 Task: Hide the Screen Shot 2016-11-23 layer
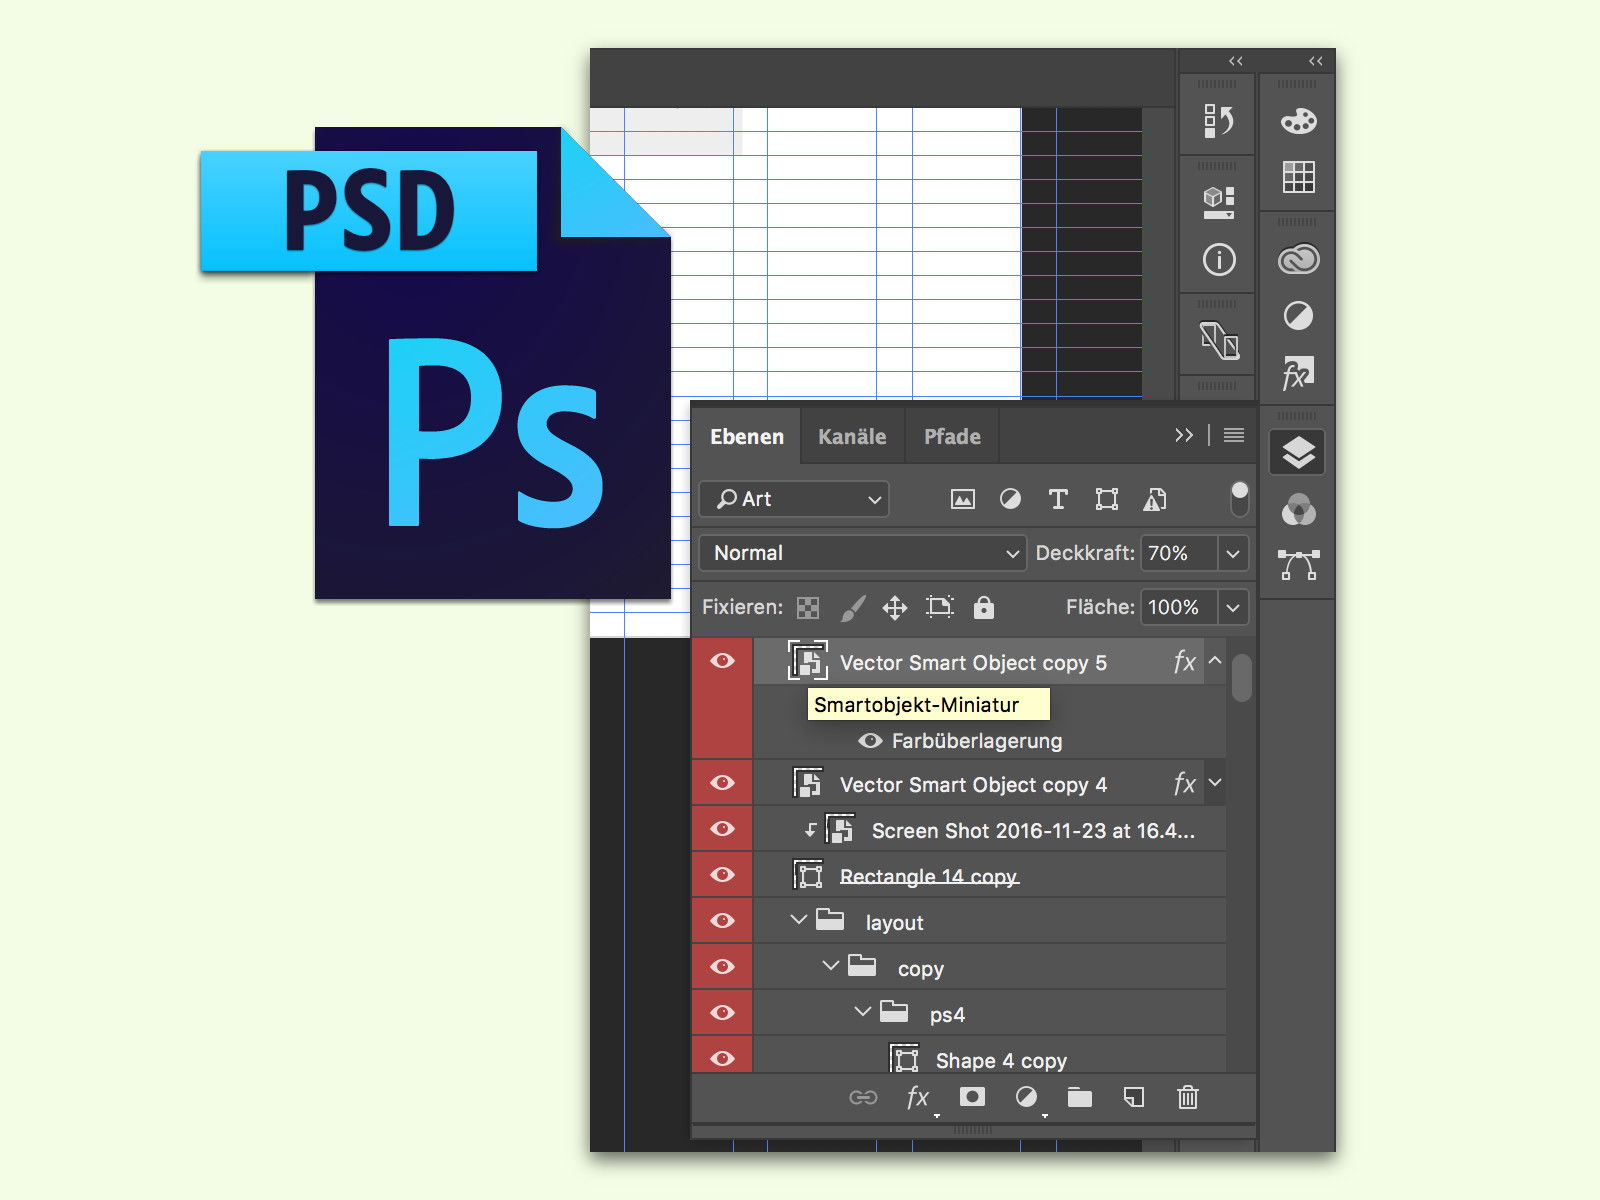pyautogui.click(x=722, y=829)
